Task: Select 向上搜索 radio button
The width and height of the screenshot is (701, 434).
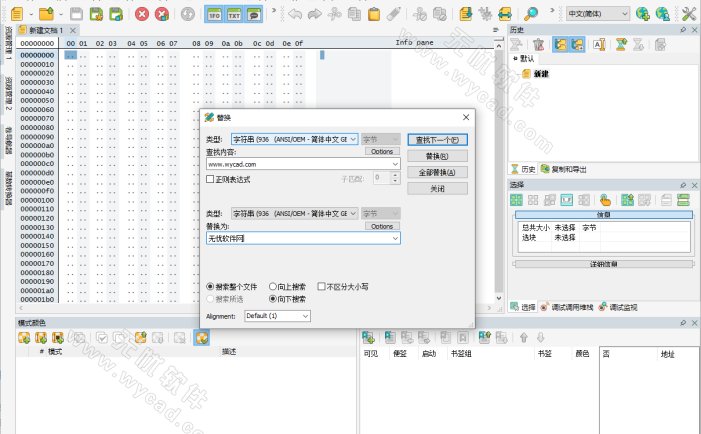Action: coord(273,287)
